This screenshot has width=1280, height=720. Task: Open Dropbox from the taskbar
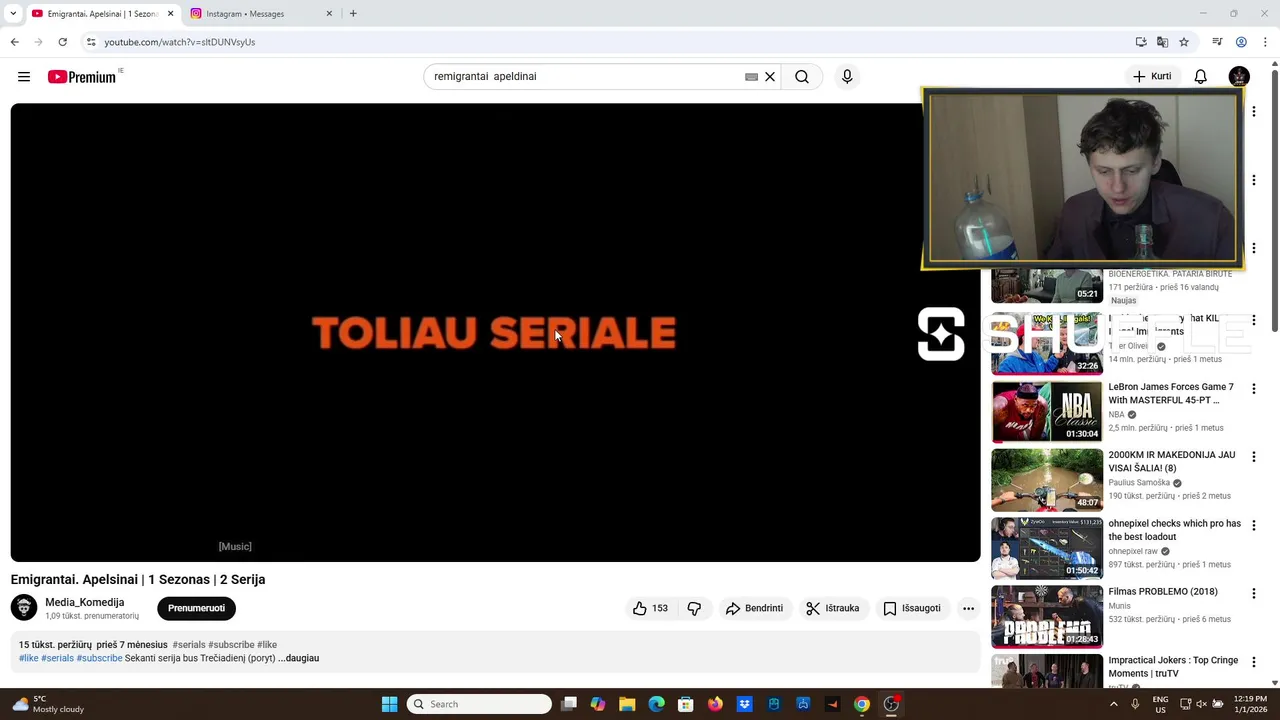(744, 704)
